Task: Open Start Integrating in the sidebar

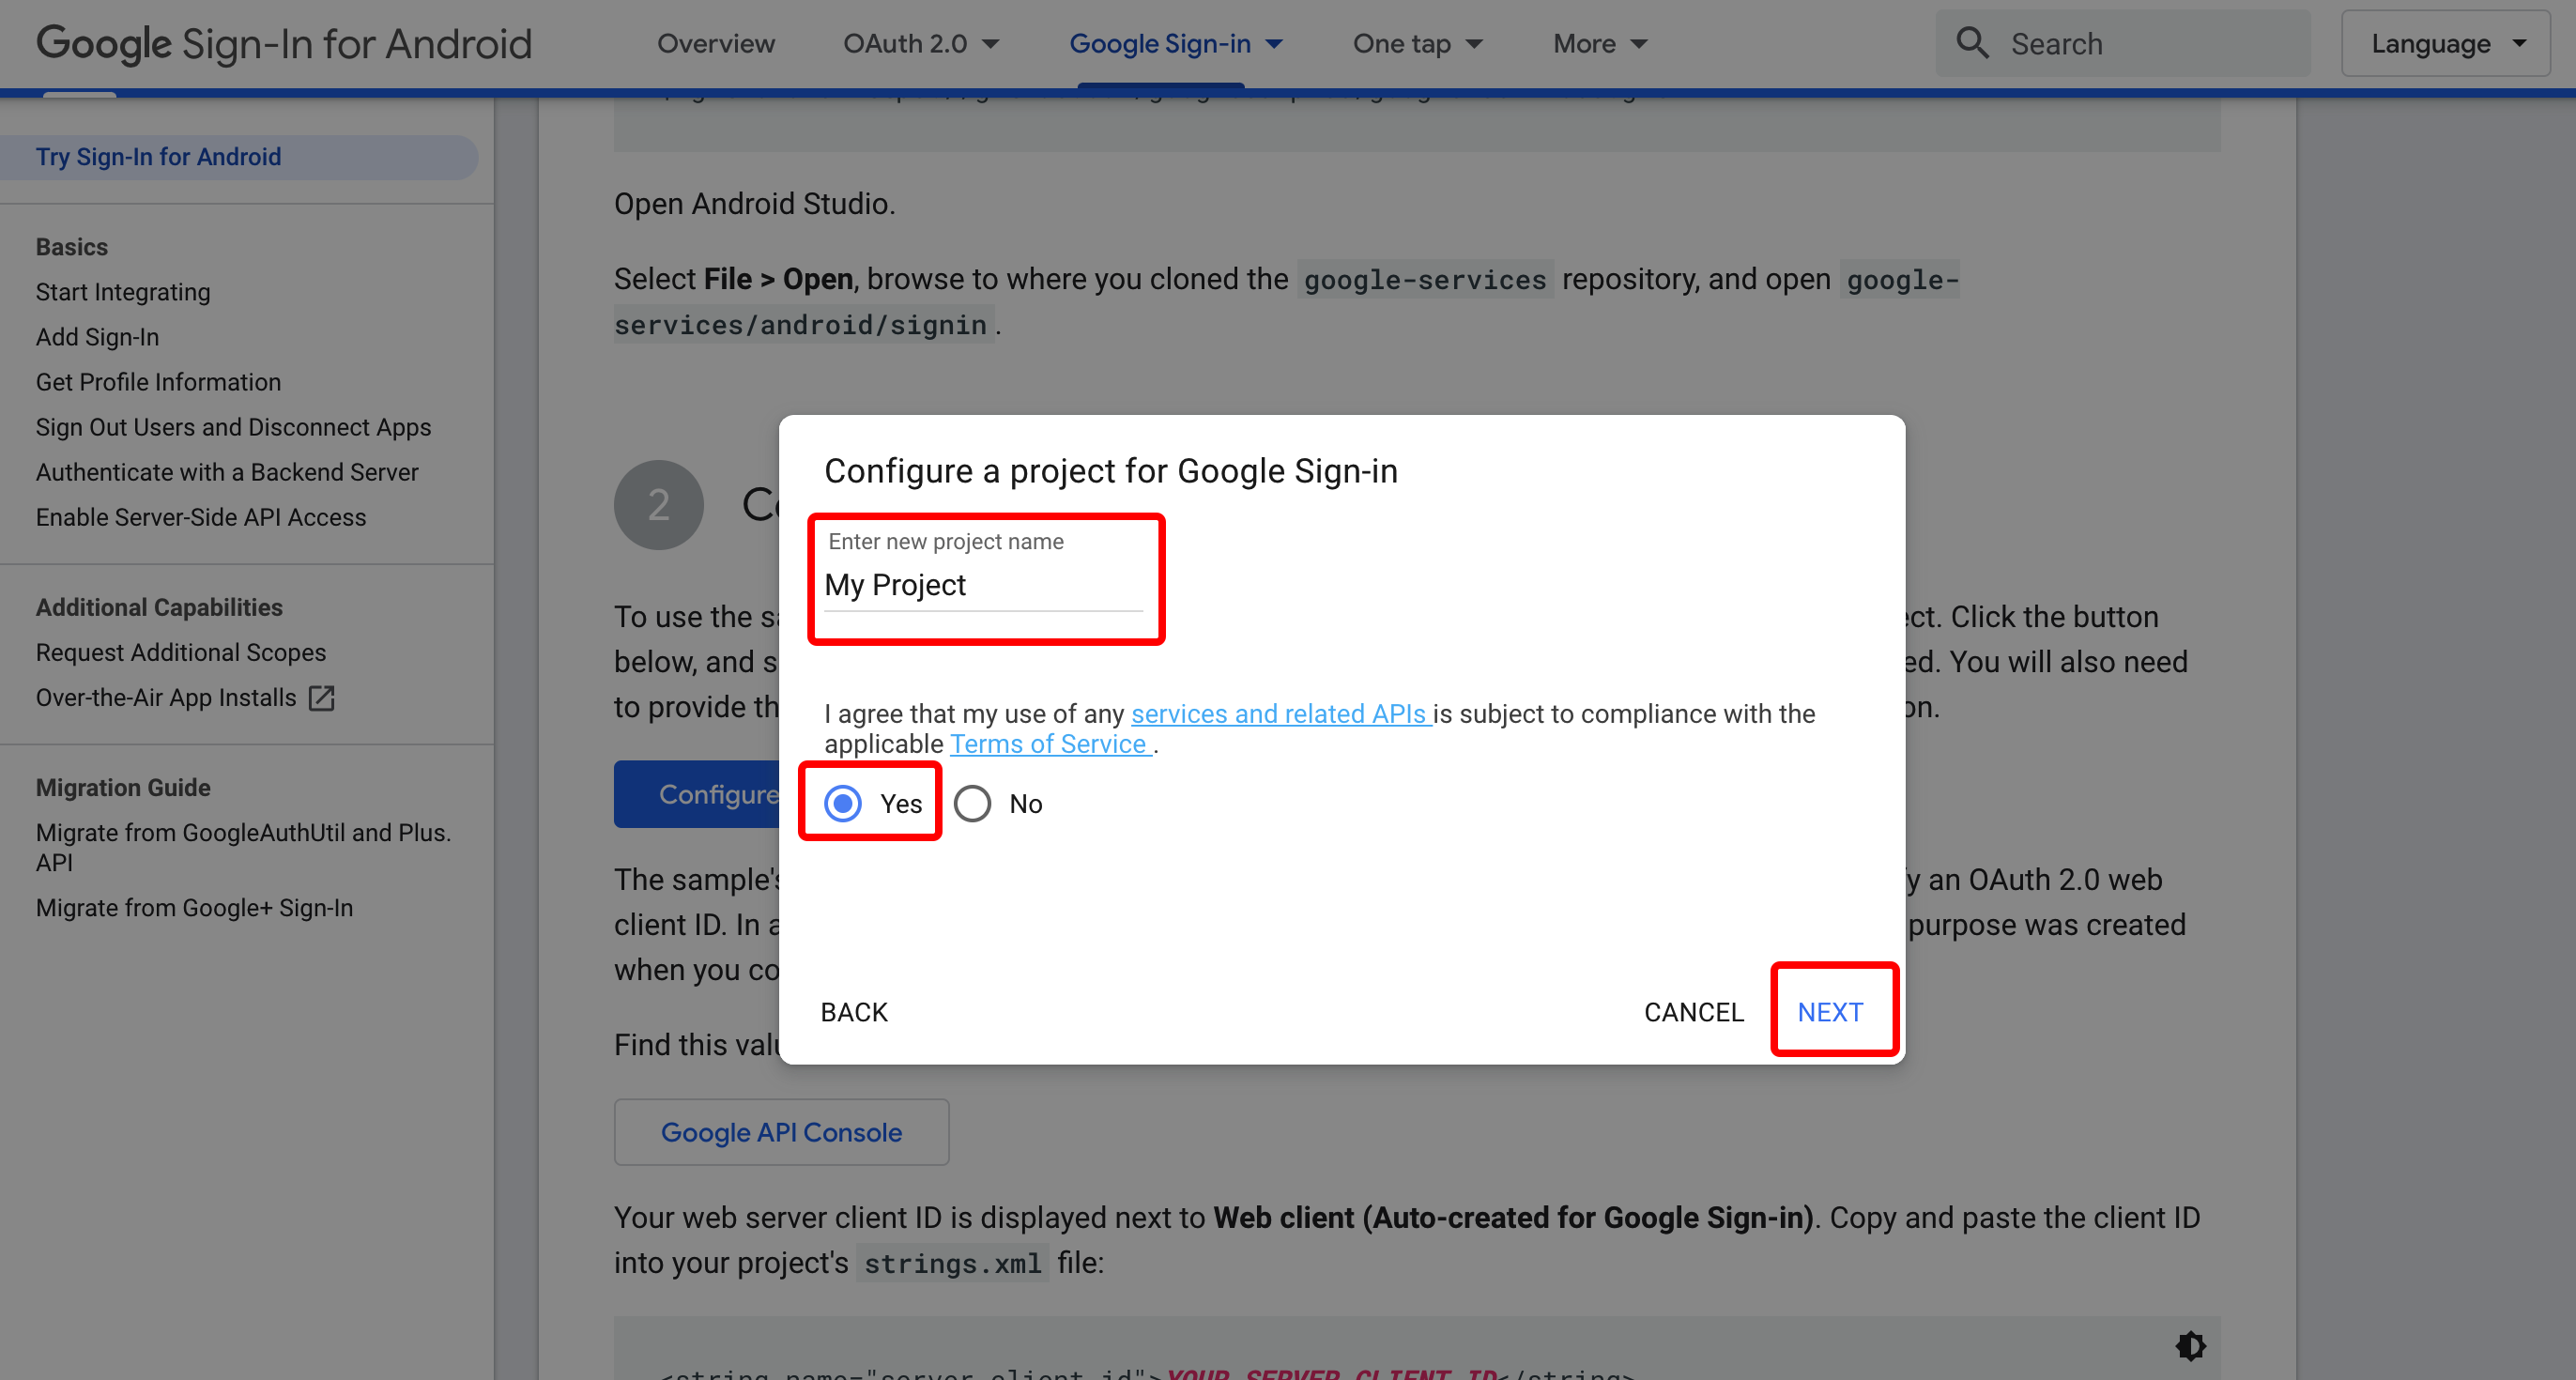Action: 123,292
